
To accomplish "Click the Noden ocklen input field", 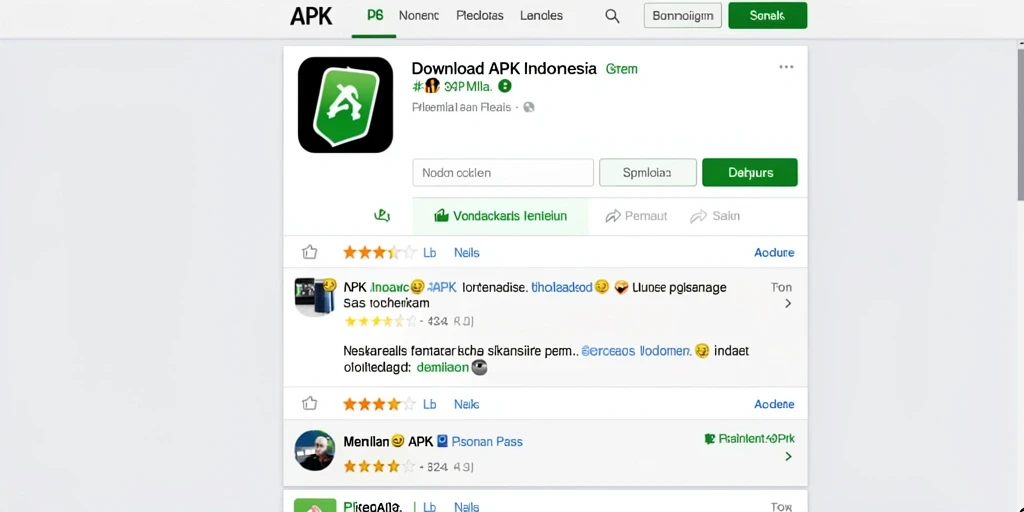I will pyautogui.click(x=503, y=172).
